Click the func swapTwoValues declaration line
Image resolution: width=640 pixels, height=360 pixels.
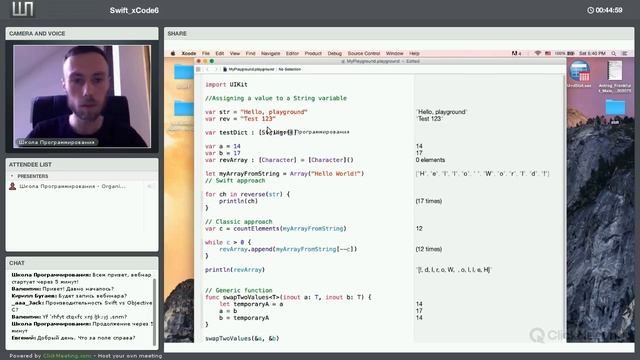[288, 297]
